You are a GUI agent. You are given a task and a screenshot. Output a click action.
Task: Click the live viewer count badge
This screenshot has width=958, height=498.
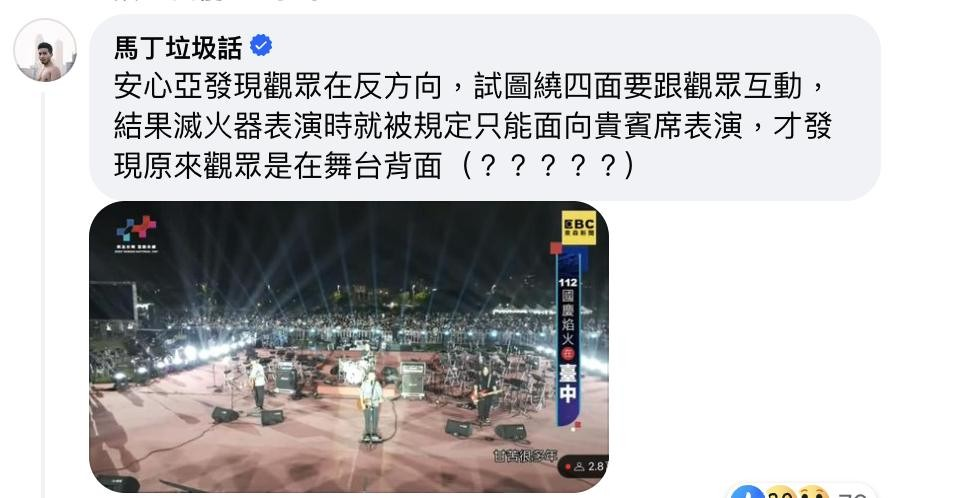[x=583, y=467]
